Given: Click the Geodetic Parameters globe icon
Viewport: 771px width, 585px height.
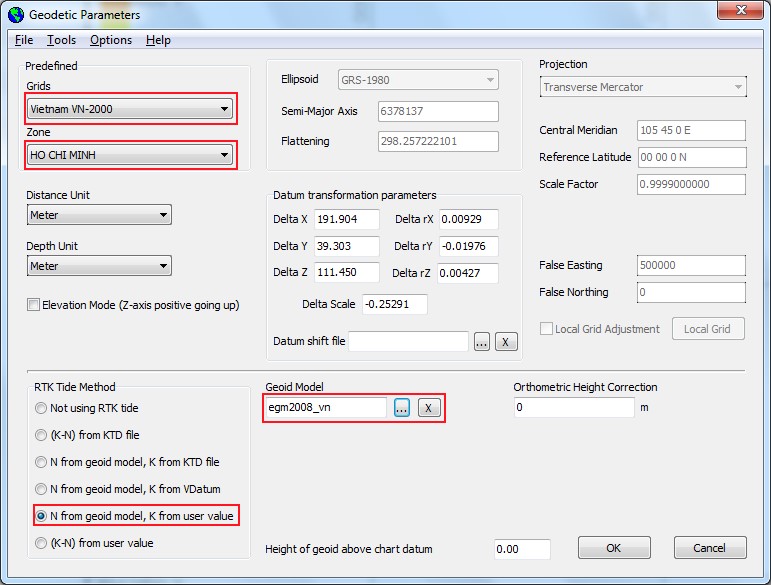Looking at the screenshot, I should pos(16,14).
